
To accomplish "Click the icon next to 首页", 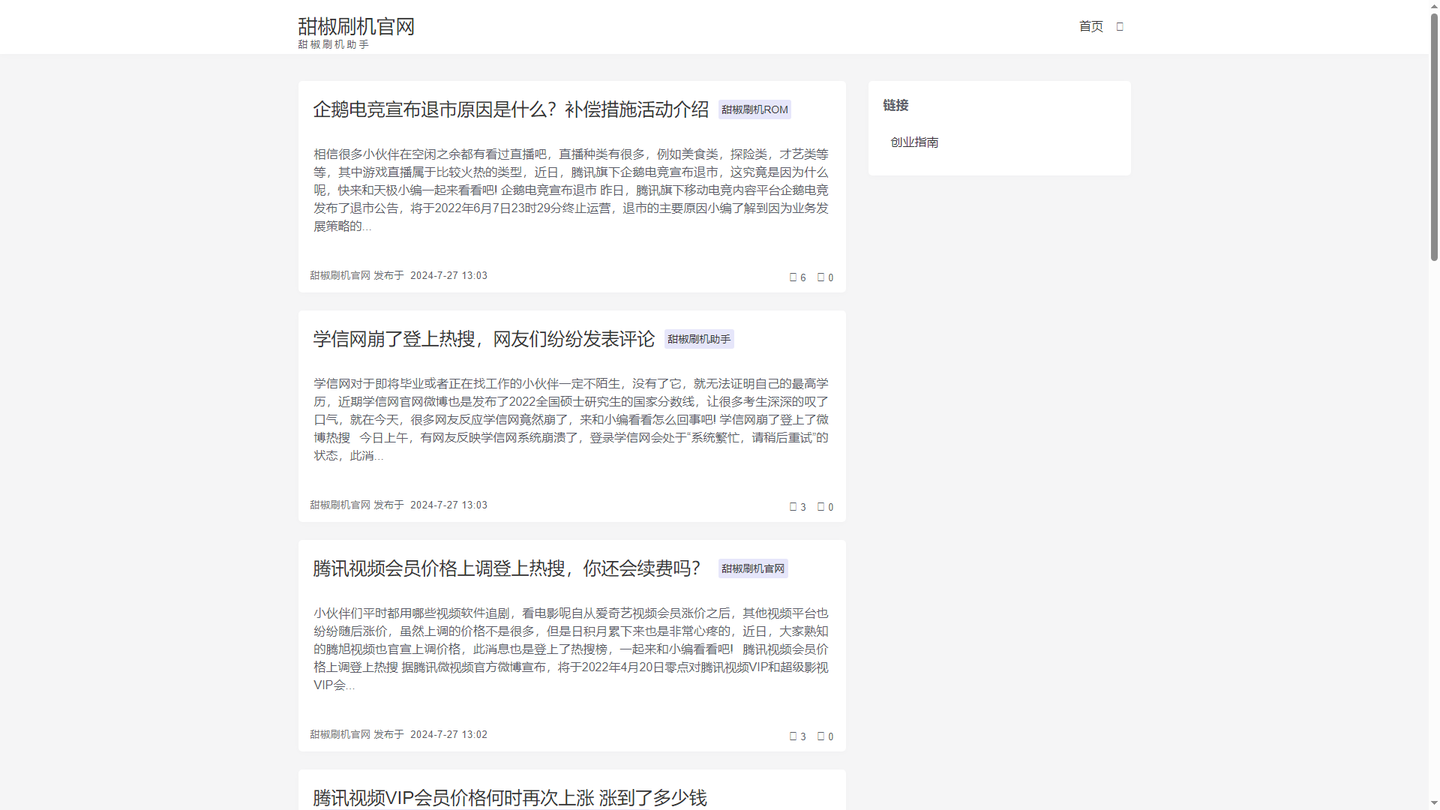I will [1120, 27].
